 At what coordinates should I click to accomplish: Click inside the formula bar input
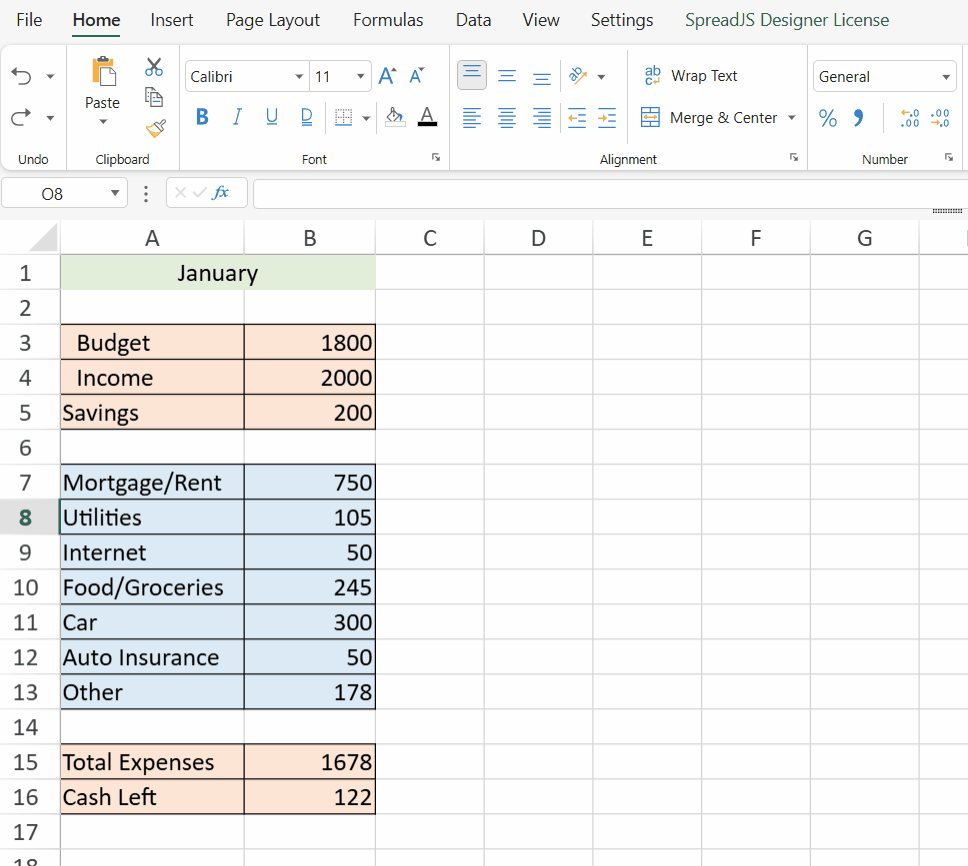[x=611, y=193]
